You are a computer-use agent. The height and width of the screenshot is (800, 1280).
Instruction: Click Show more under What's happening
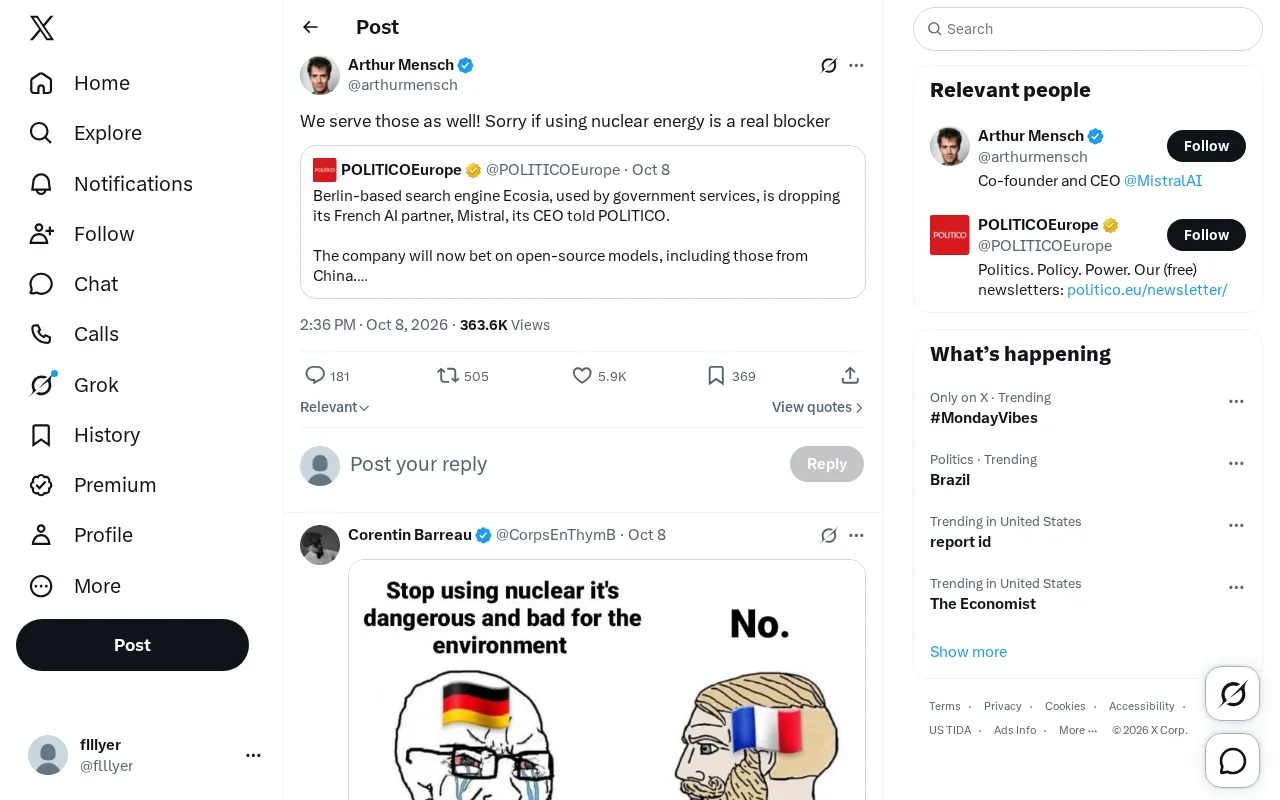[968, 651]
